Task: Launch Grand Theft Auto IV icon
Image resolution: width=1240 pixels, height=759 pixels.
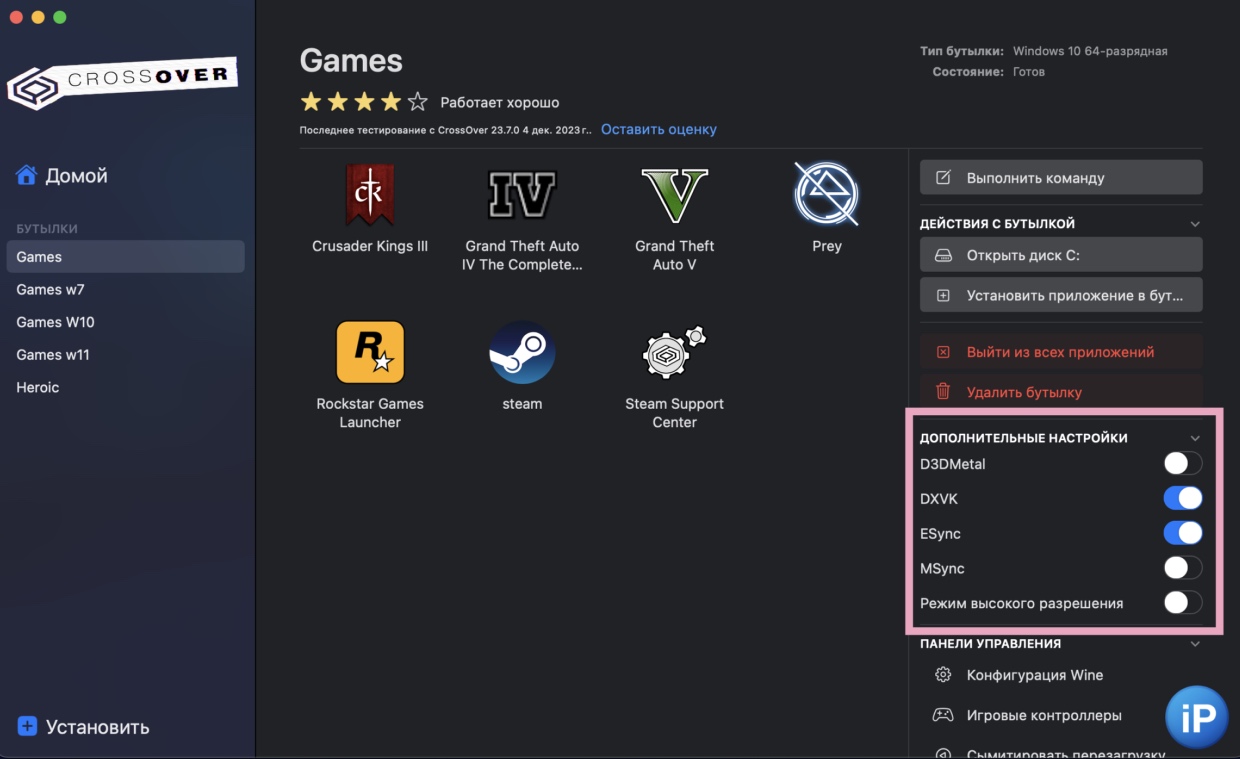Action: click(522, 195)
